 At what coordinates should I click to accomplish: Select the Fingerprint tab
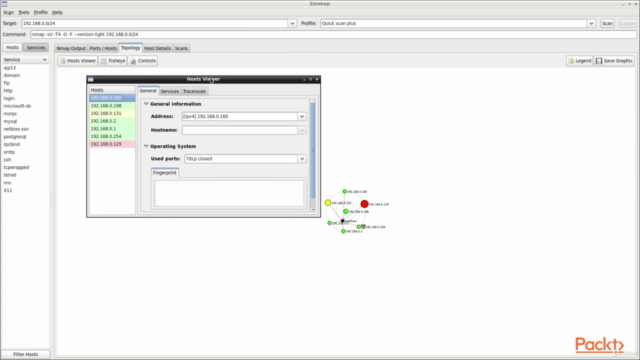point(164,173)
